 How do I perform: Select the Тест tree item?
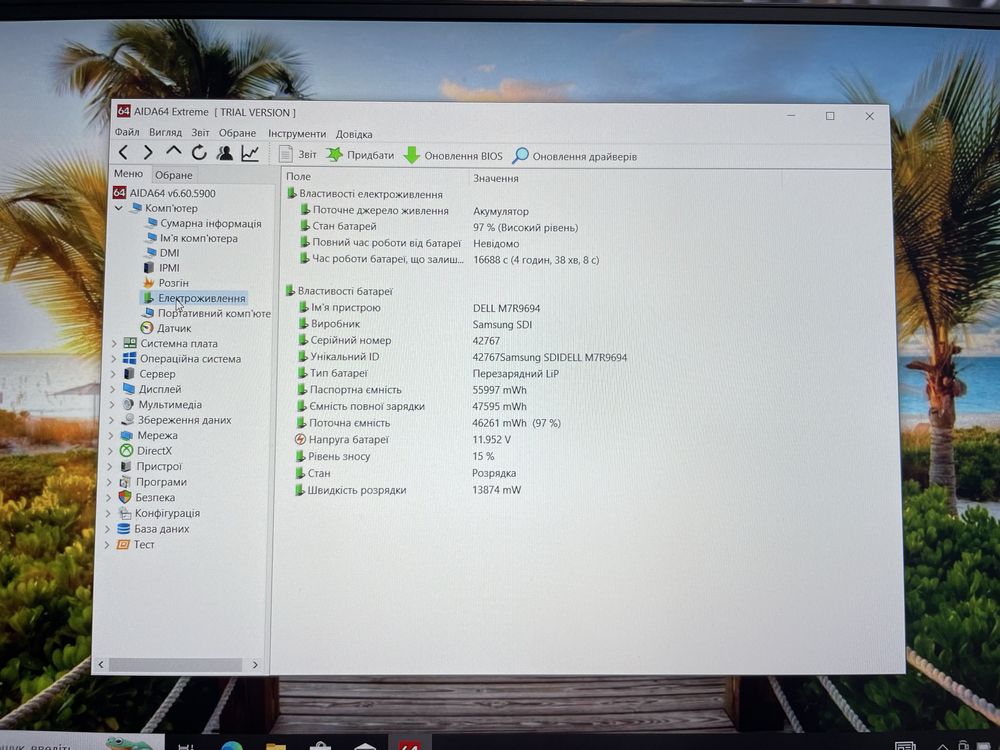pyautogui.click(x=135, y=544)
